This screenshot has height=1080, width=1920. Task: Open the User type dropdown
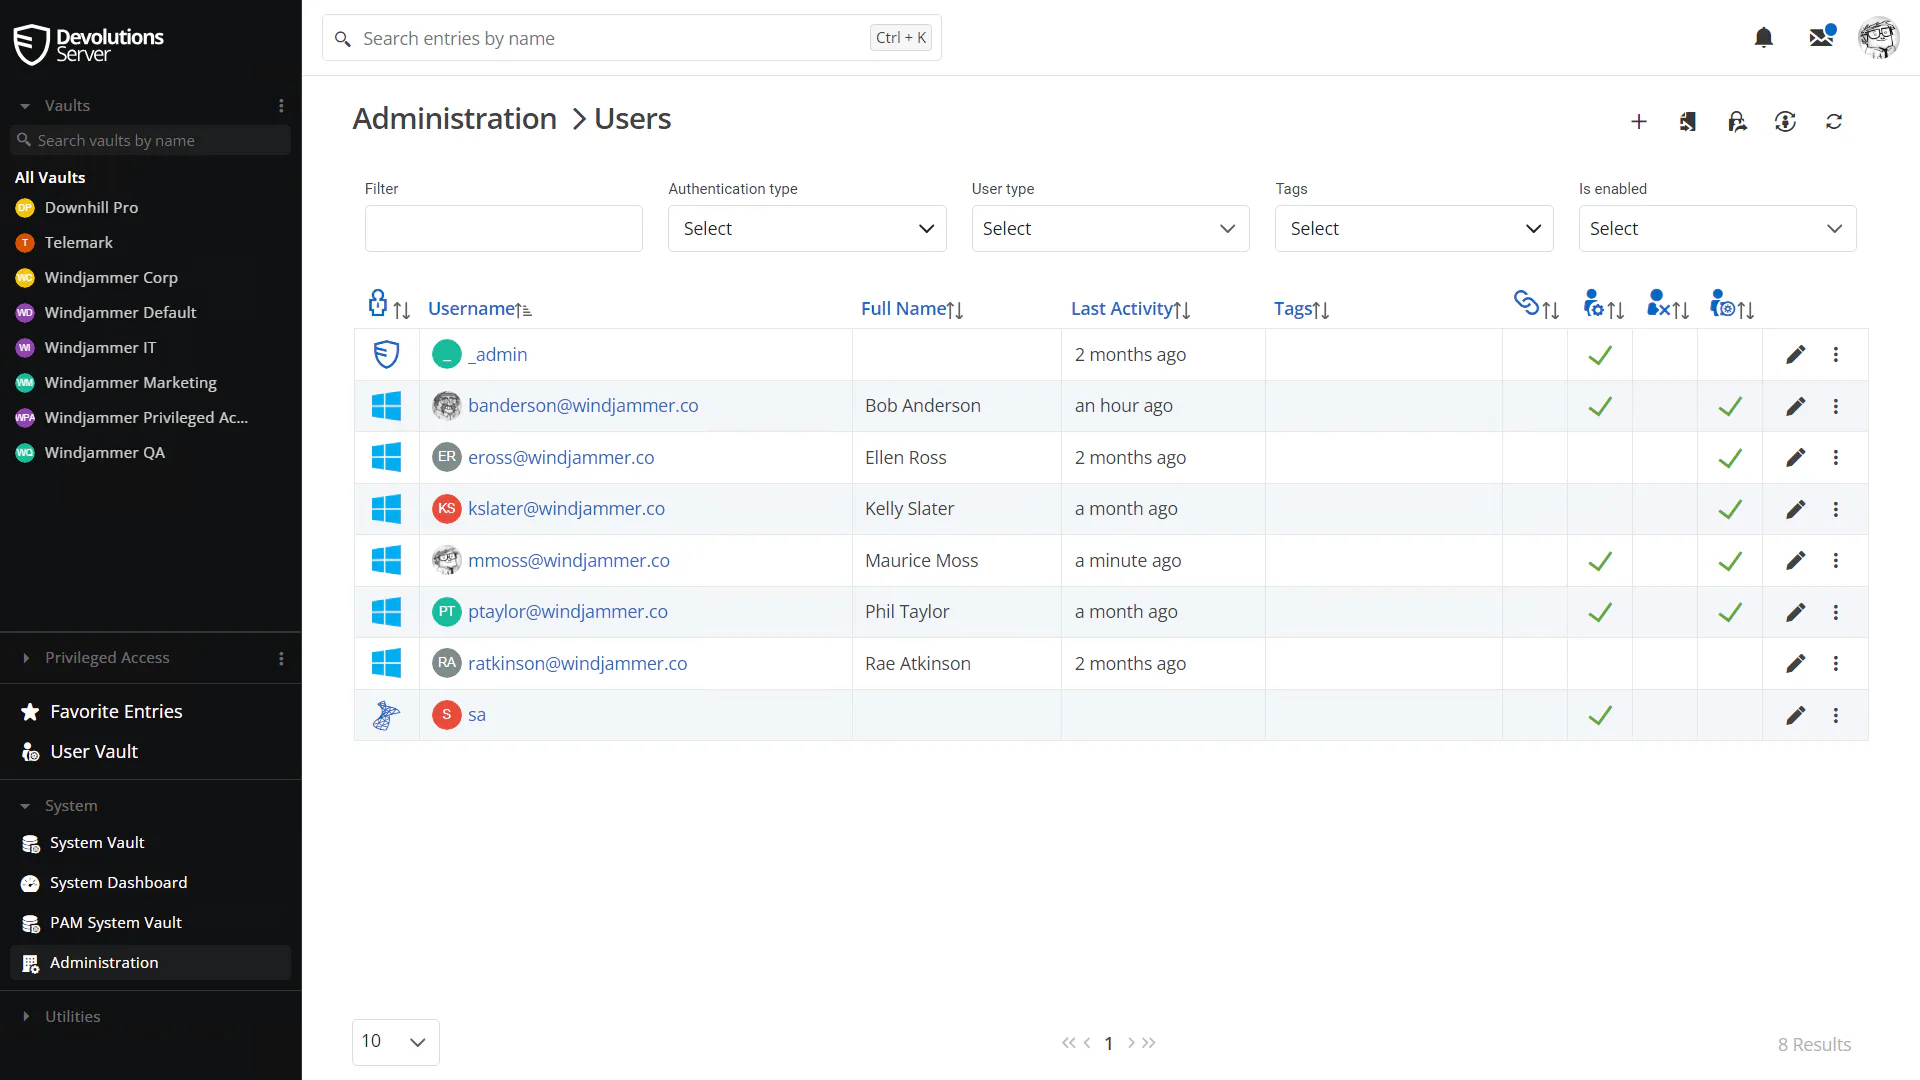[x=1110, y=229]
